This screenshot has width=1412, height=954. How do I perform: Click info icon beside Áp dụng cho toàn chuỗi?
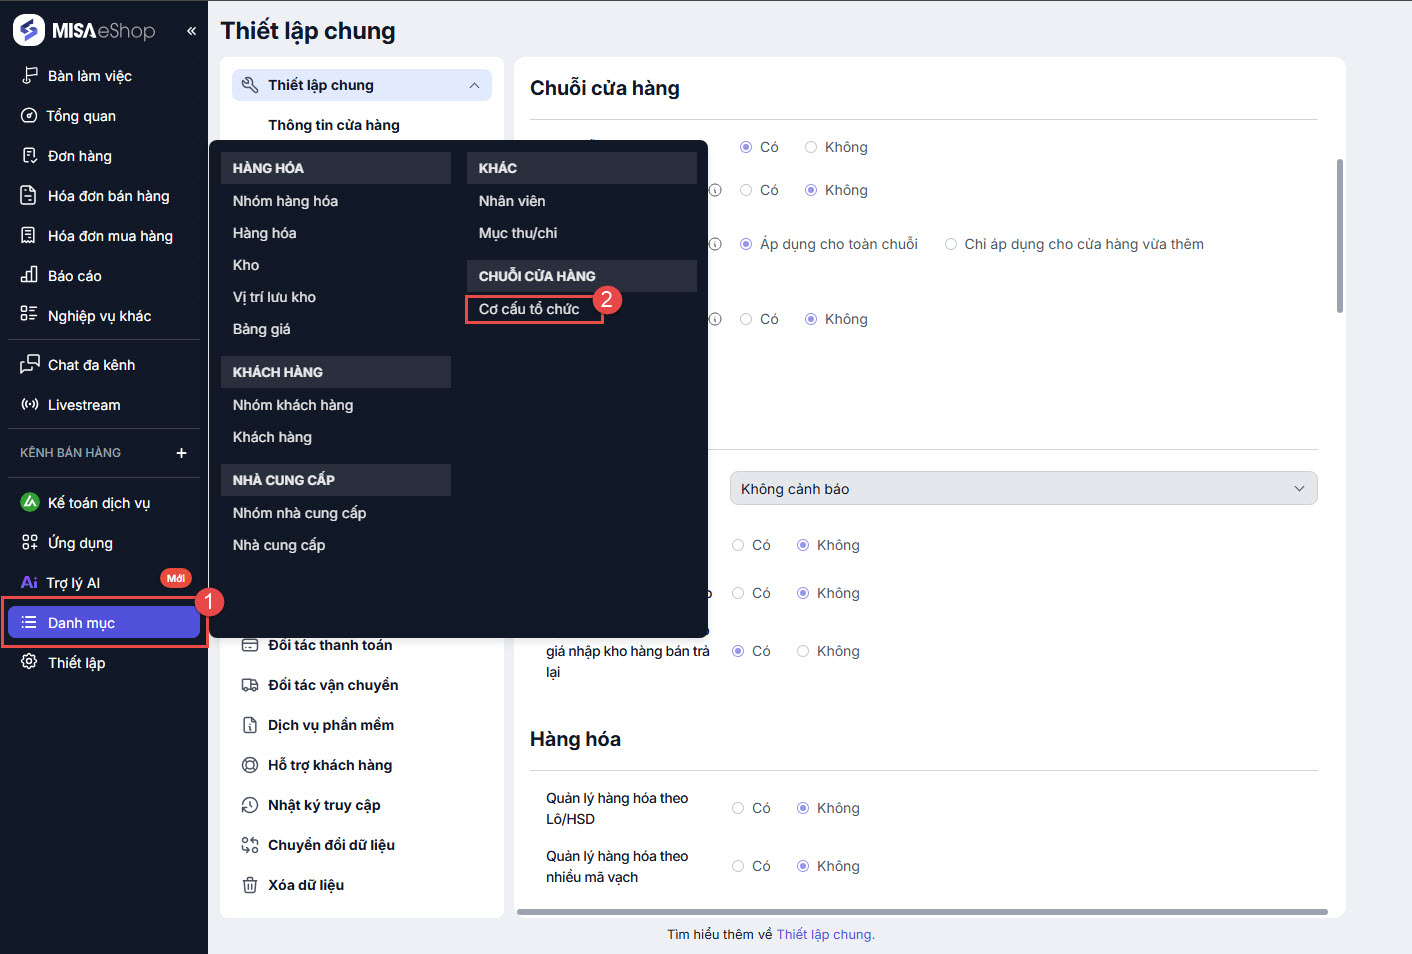tap(715, 244)
